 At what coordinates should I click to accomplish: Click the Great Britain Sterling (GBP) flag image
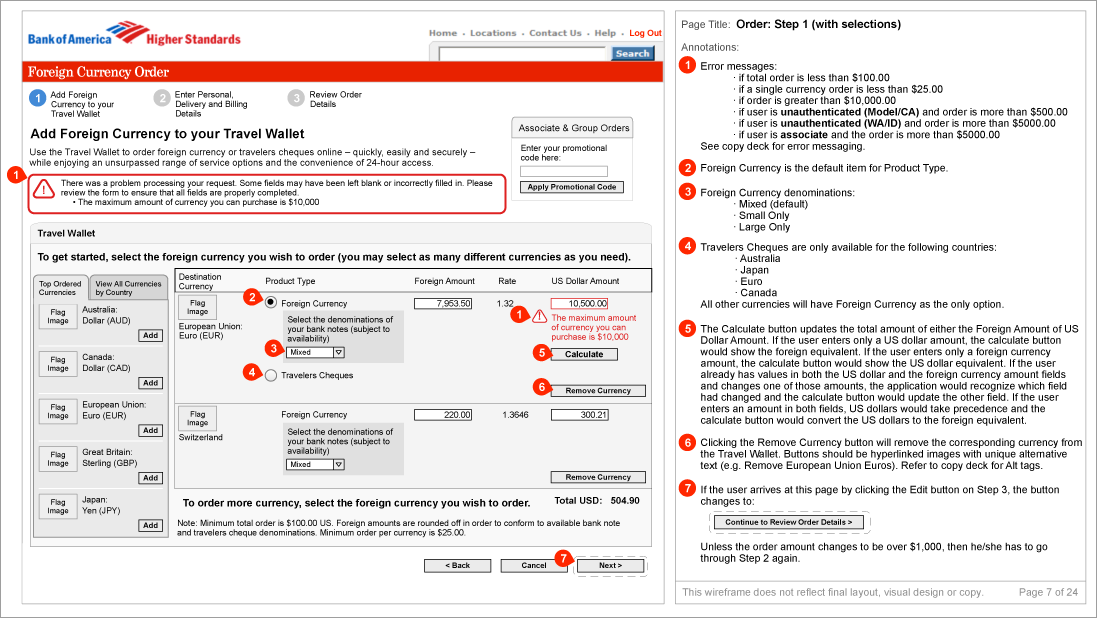click(58, 459)
